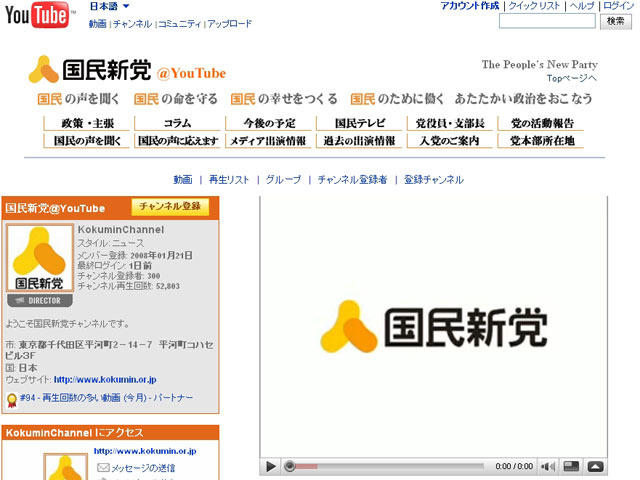Expand the player menu with up-arrow icon
640x480 pixels.
click(x=595, y=466)
